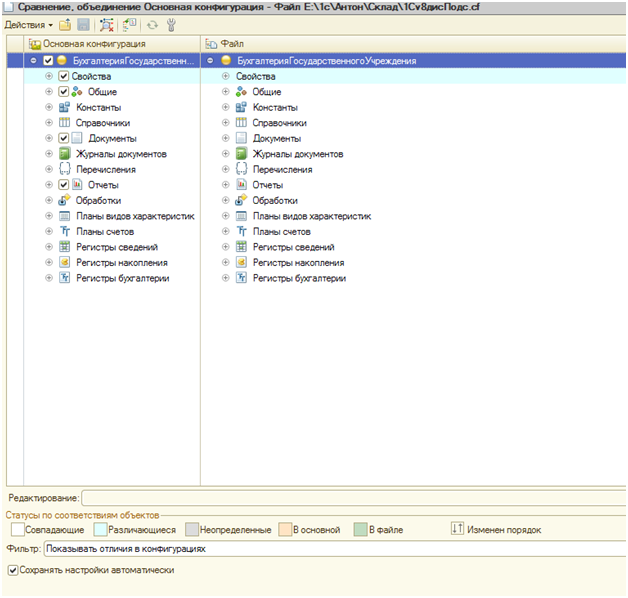Image resolution: width=628 pixels, height=598 pixels.
Task: Click Планы видов характеристик icon in left column
Action: [x=64, y=216]
